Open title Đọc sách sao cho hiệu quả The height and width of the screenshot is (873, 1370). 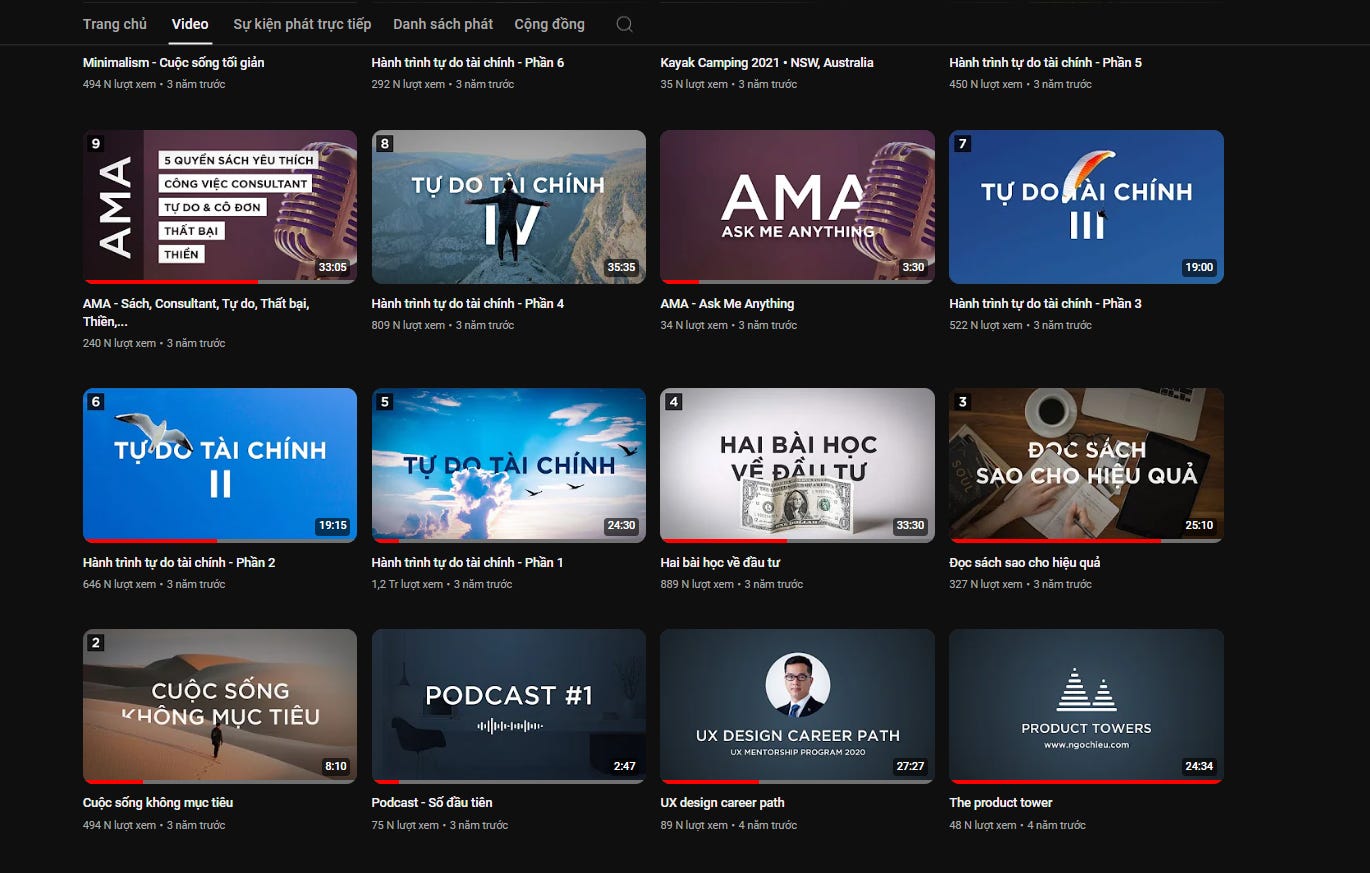(x=1025, y=562)
